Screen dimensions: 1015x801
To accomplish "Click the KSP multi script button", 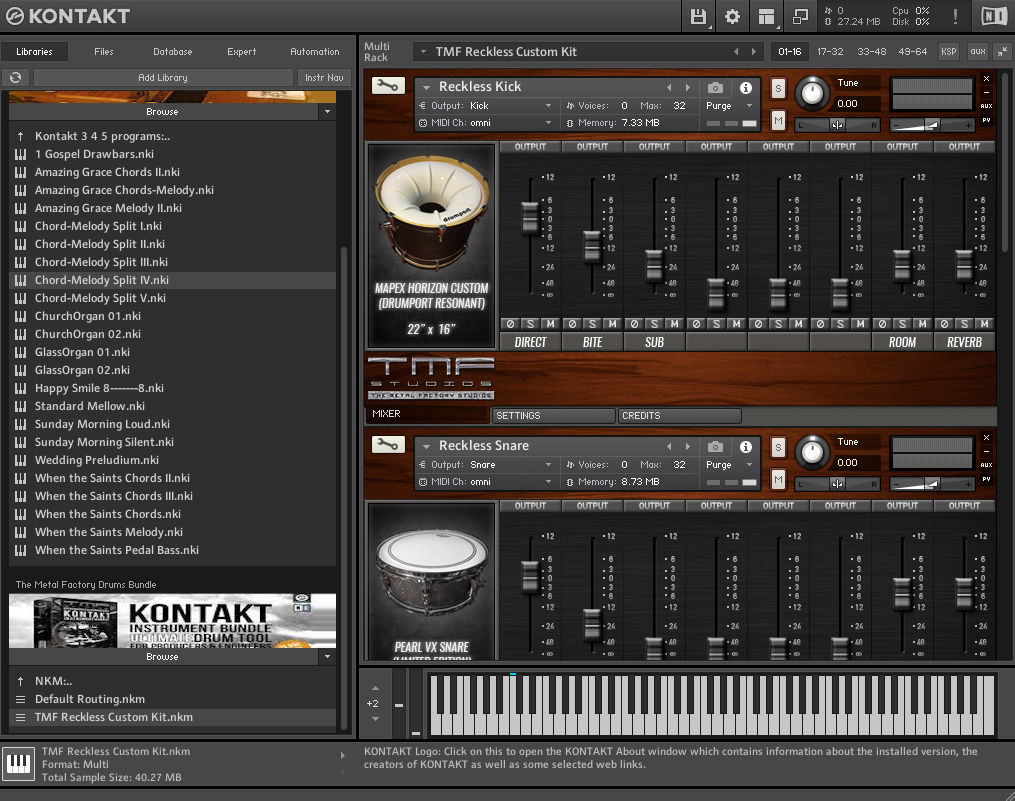I will 948,51.
